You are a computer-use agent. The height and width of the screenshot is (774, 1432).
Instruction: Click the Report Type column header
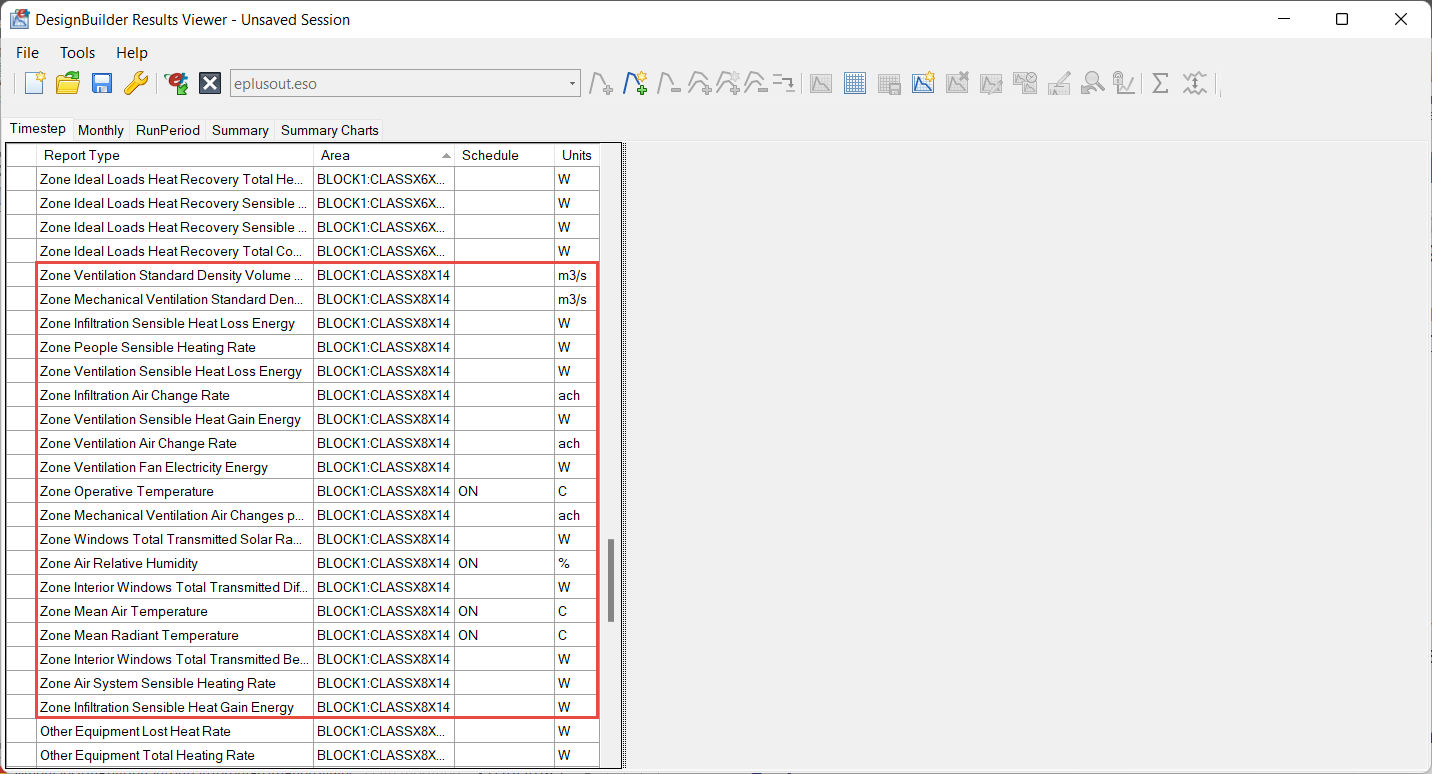pyautogui.click(x=175, y=155)
